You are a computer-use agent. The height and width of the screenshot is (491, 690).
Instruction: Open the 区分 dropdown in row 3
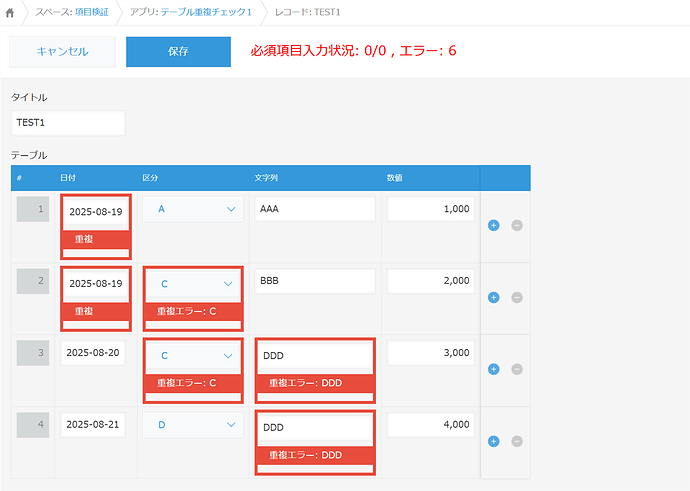(192, 355)
